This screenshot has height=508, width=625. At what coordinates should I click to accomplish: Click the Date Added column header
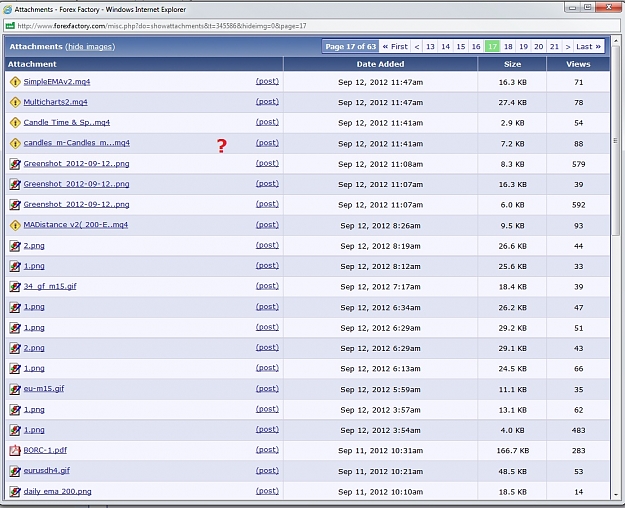[x=380, y=64]
